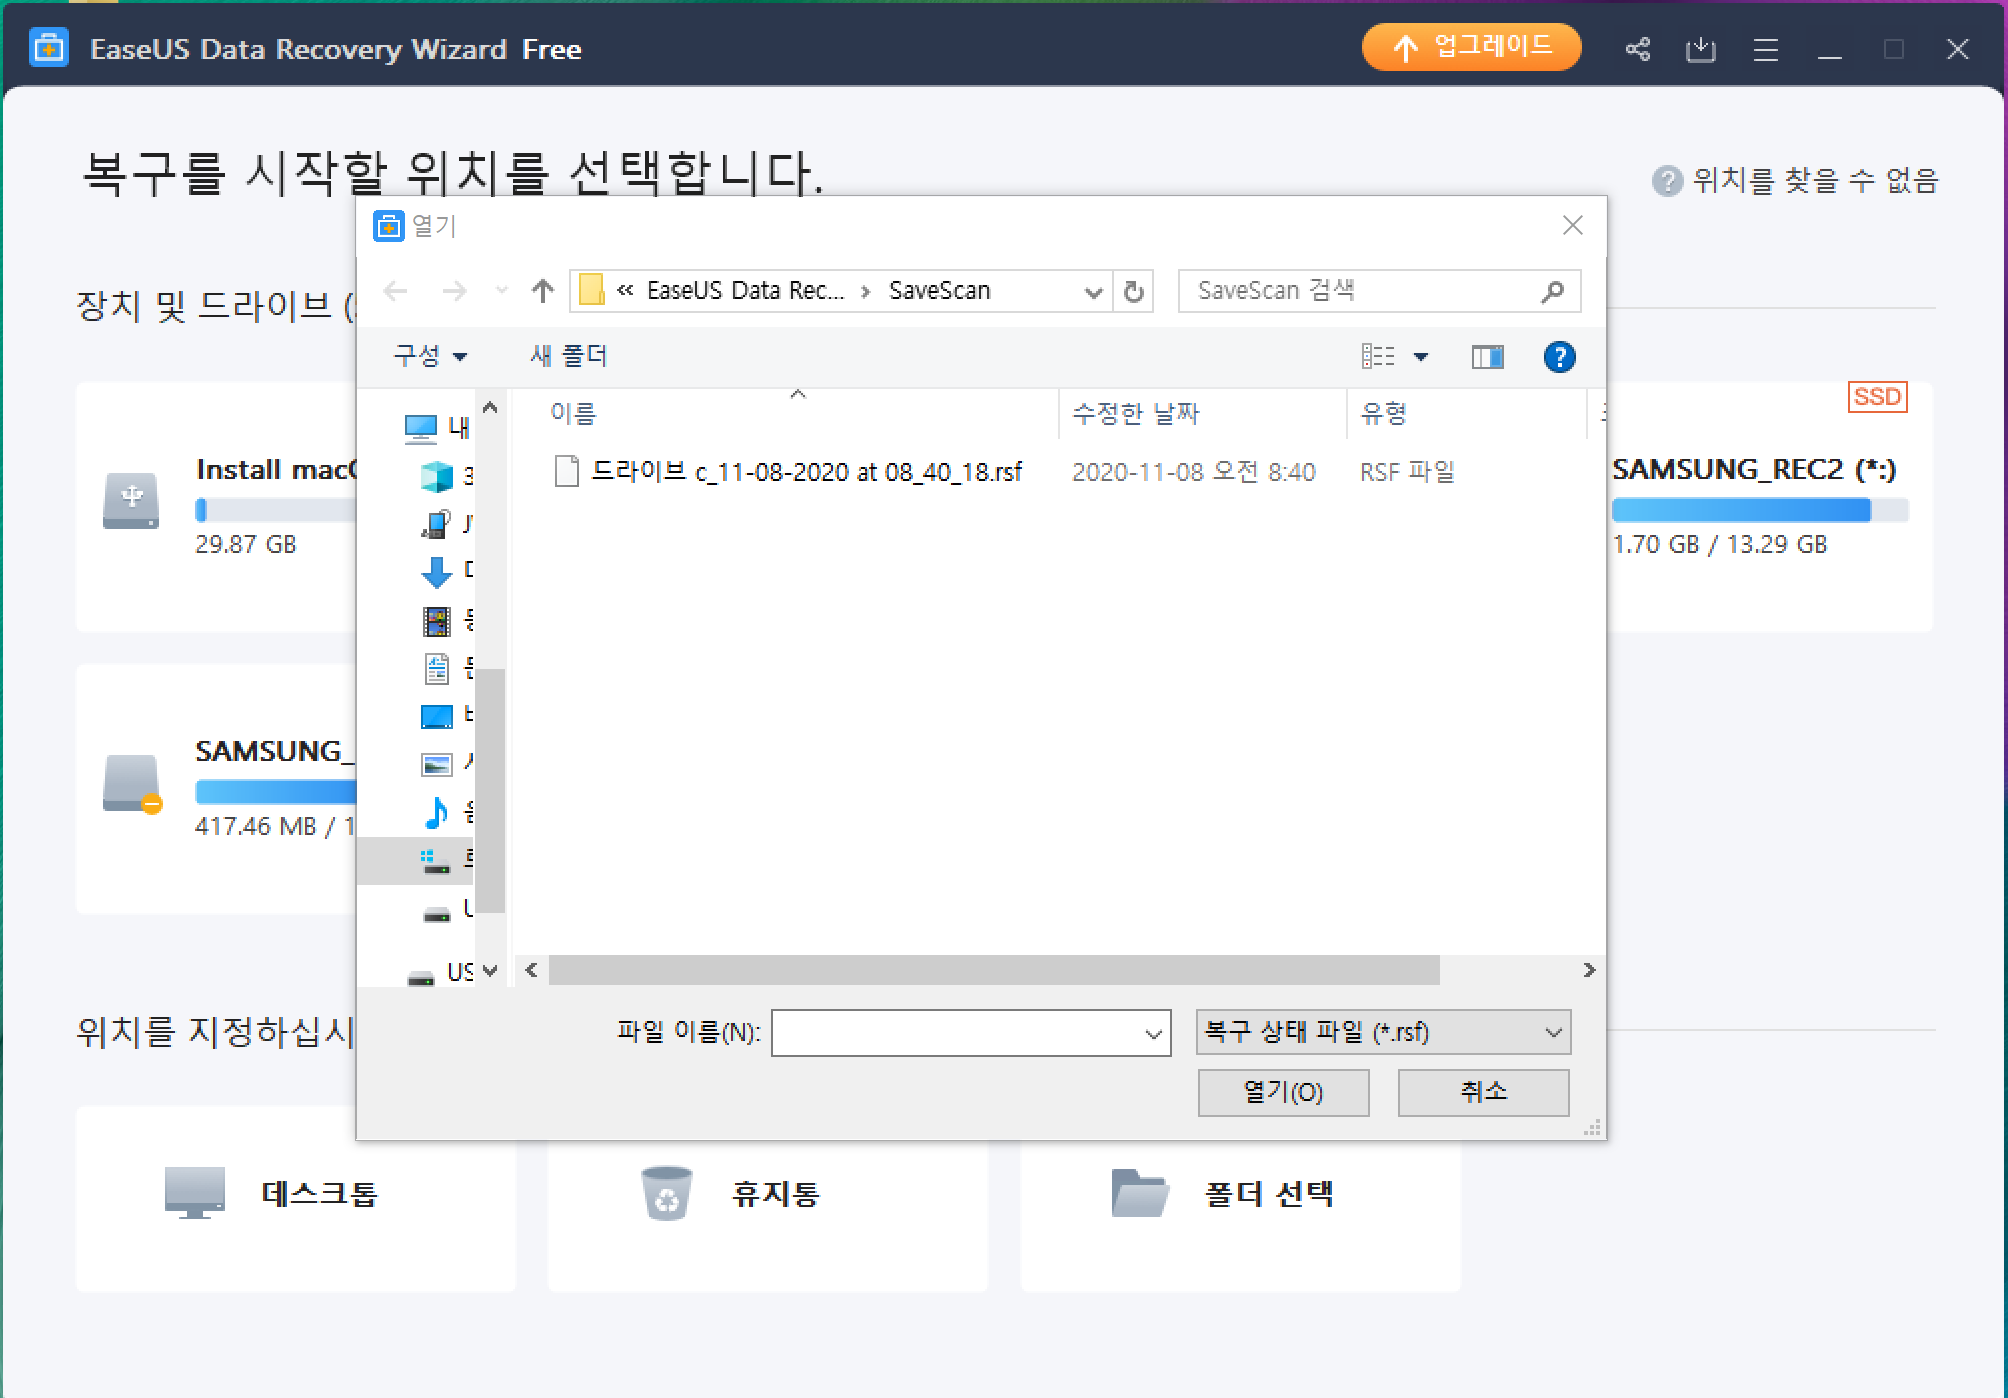Click the help question mark icon
Viewport: 2008px width, 1398px height.
(1559, 357)
